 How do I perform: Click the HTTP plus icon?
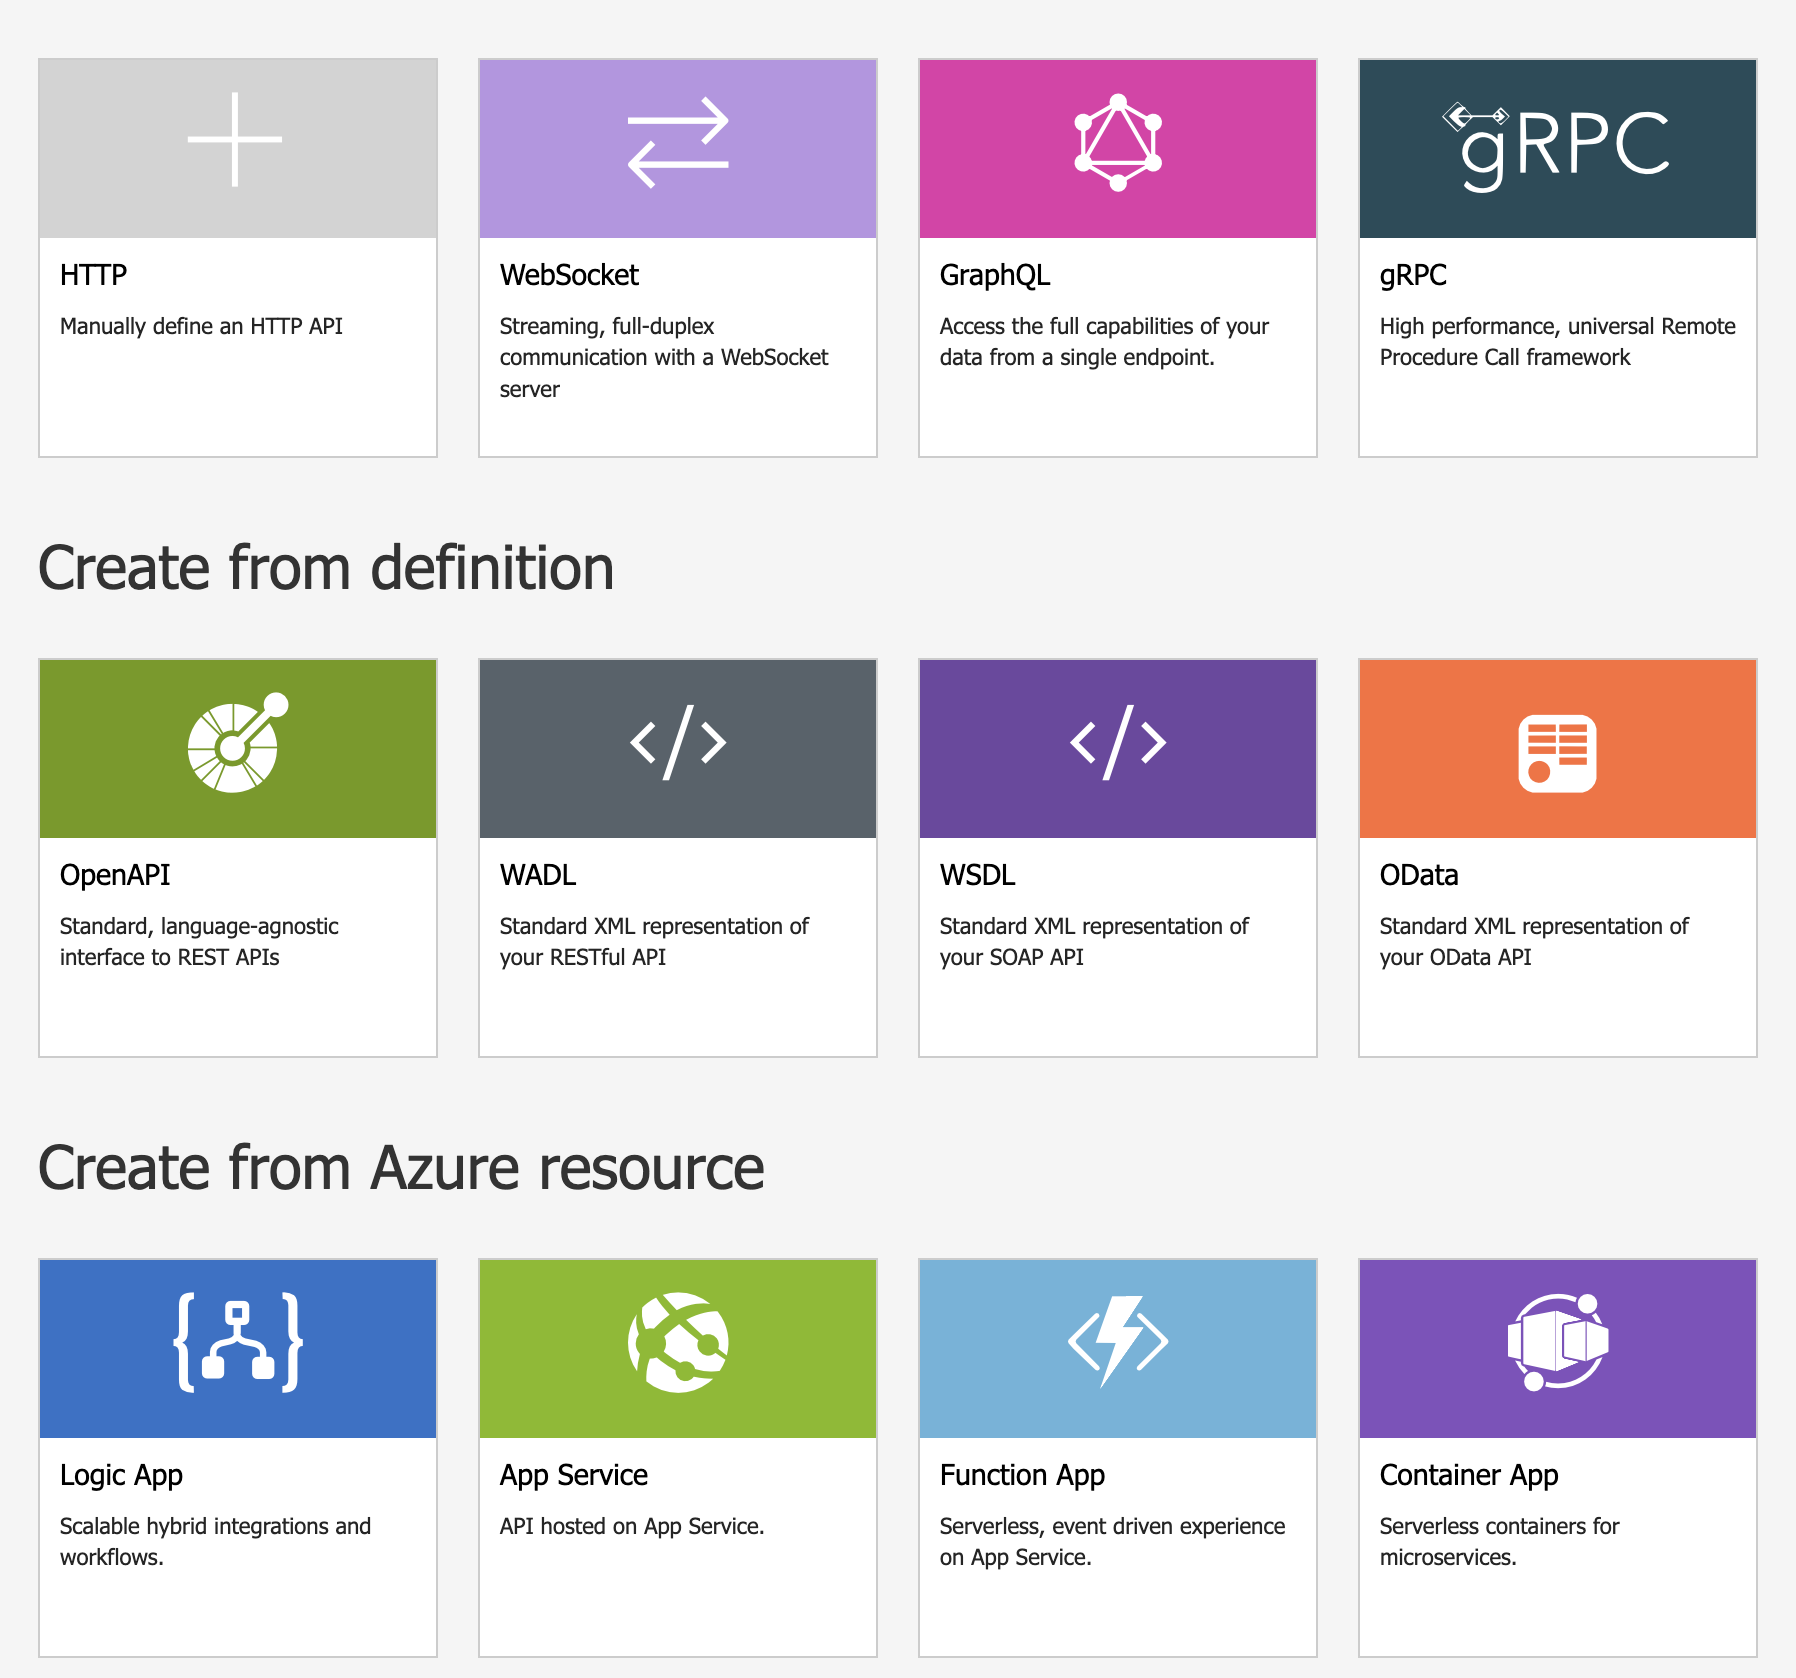click(x=235, y=140)
